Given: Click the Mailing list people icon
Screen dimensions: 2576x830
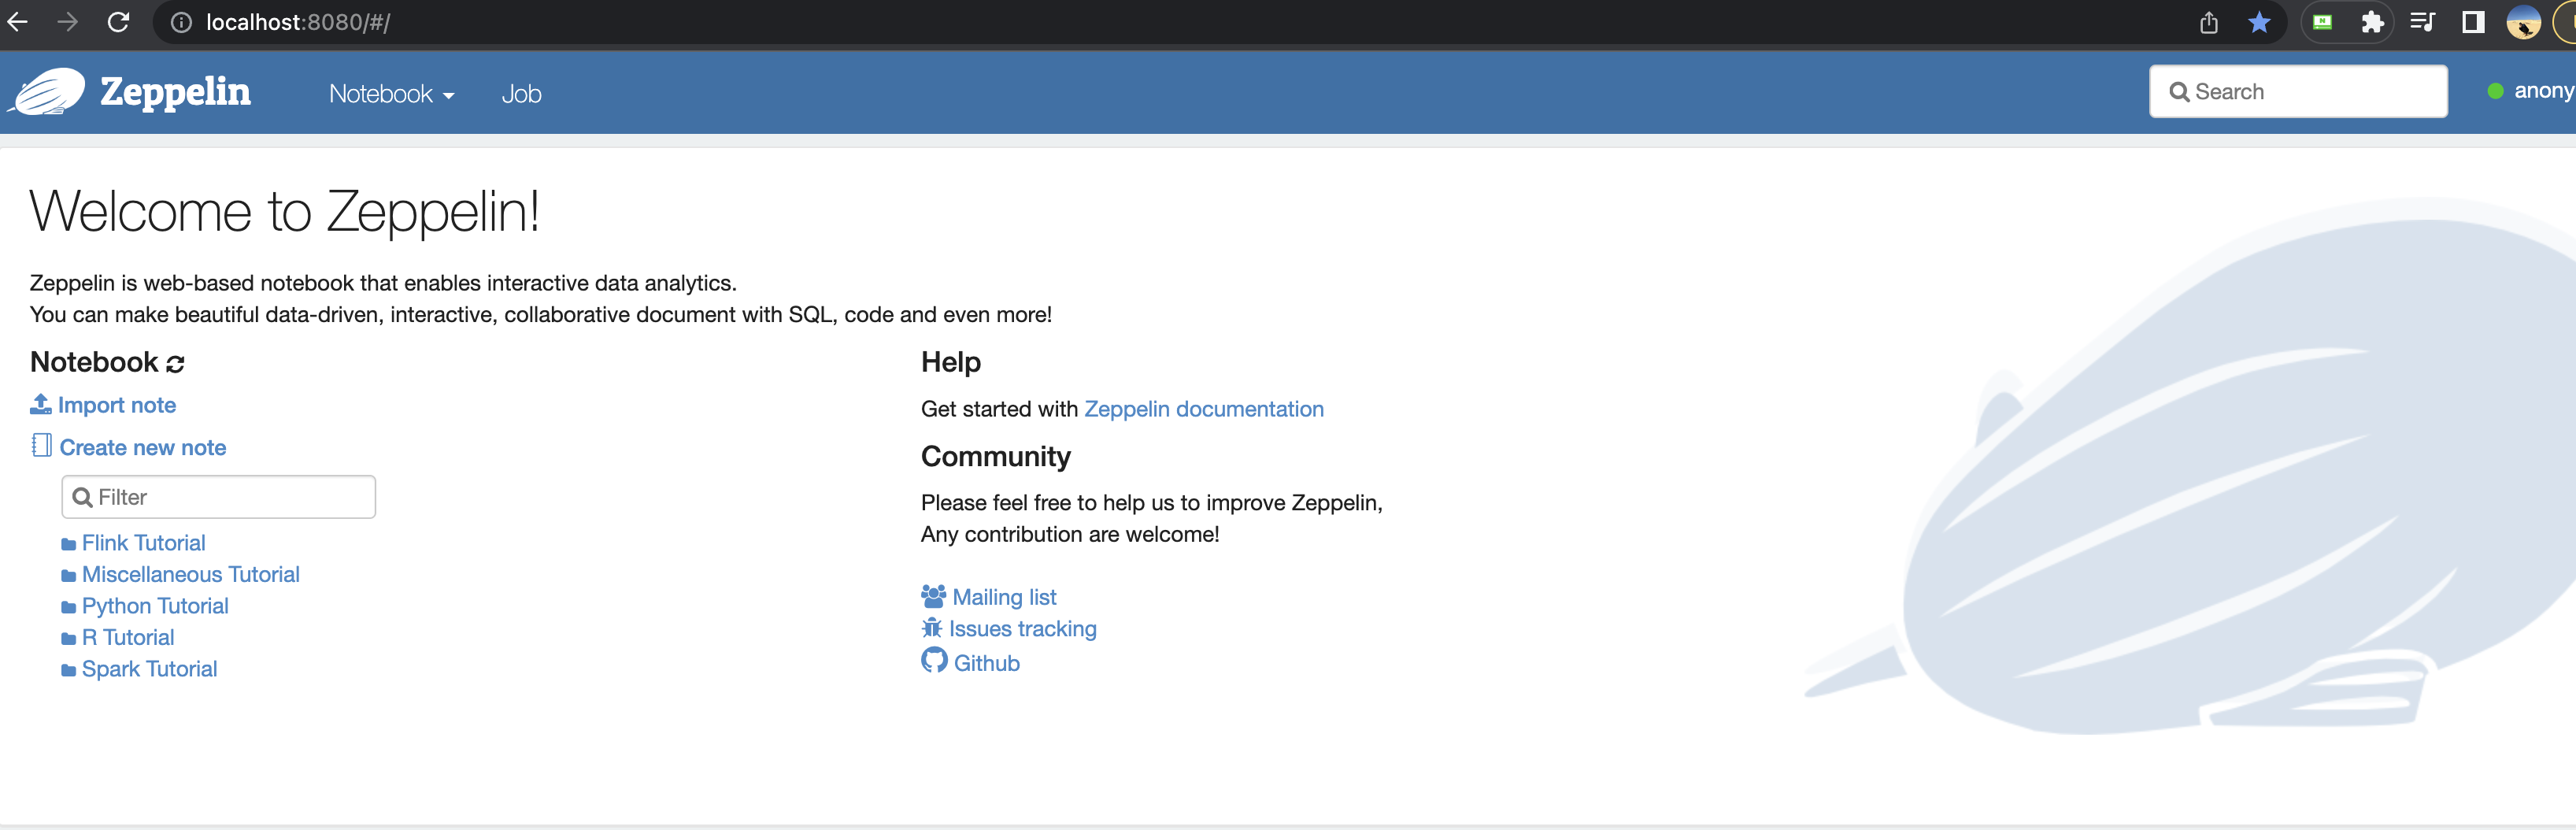Looking at the screenshot, I should pos(933,596).
